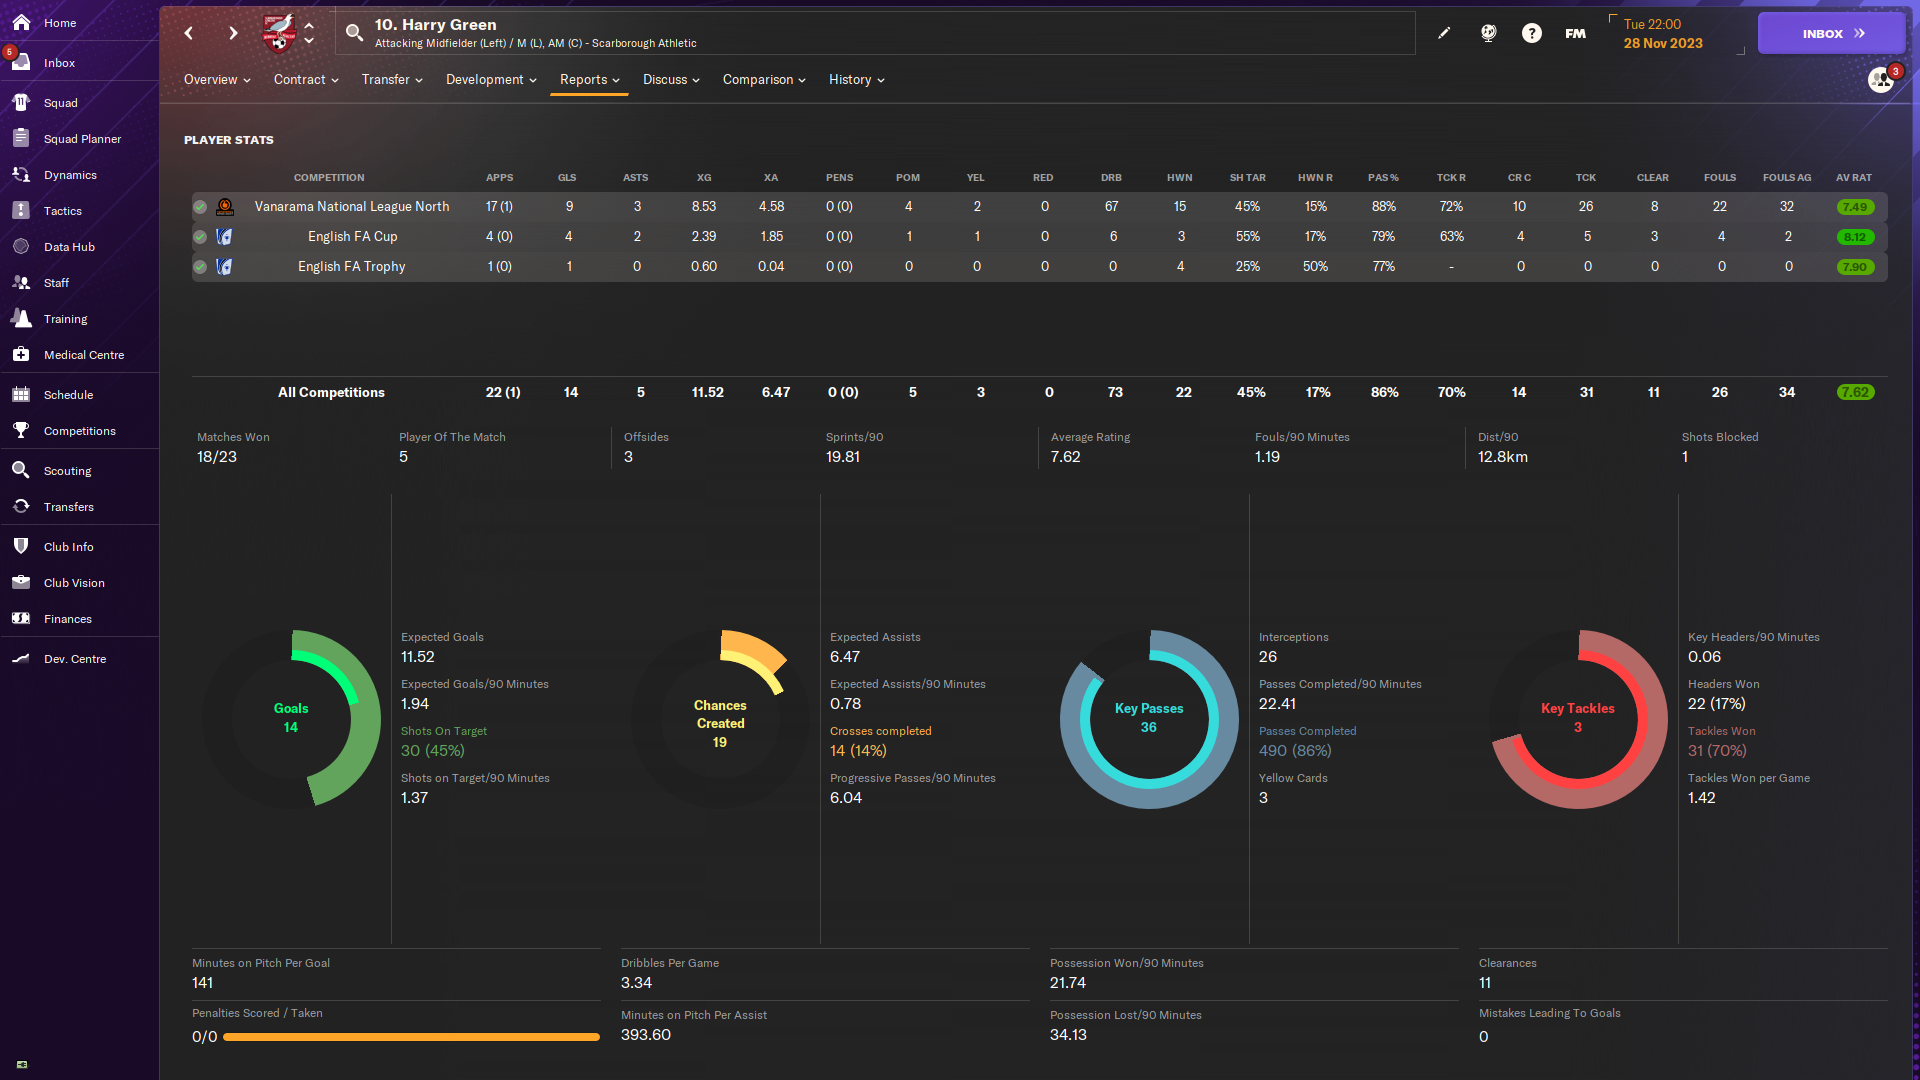1920x1080 pixels.
Task: Open the Finances sidebar icon
Action: [x=21, y=619]
